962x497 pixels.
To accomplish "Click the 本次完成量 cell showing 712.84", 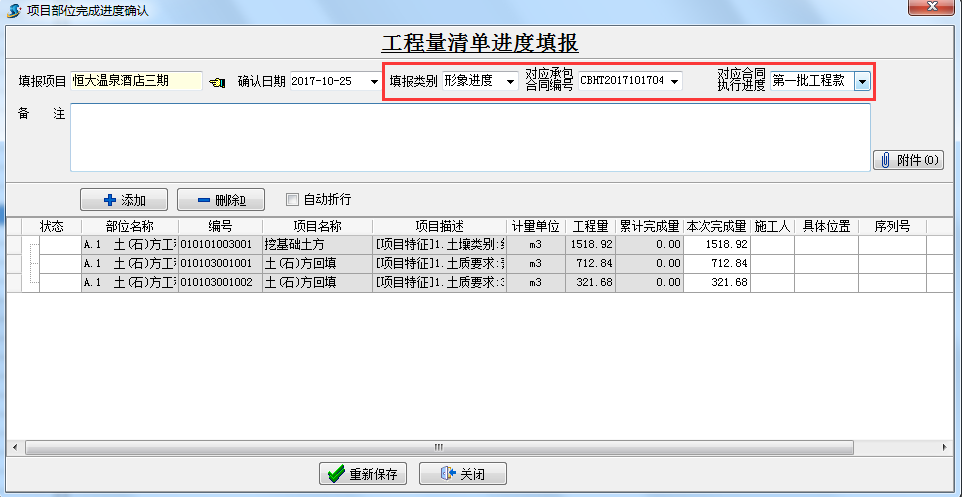I will click(x=717, y=263).
